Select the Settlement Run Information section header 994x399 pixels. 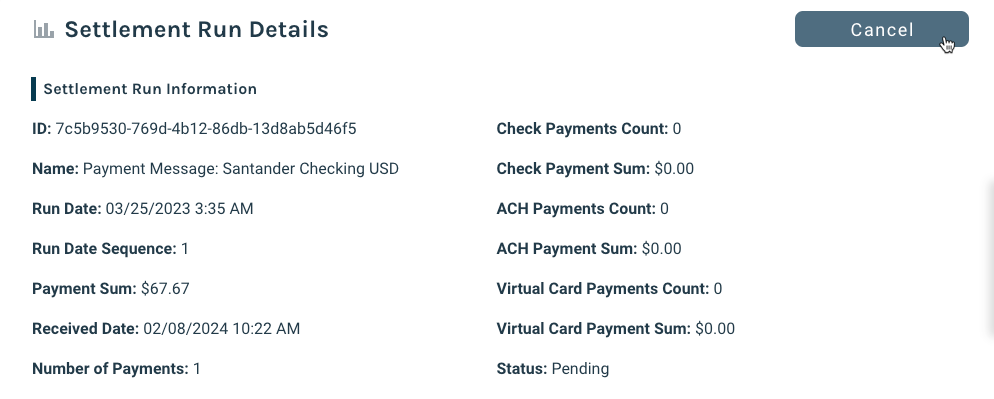[x=150, y=89]
